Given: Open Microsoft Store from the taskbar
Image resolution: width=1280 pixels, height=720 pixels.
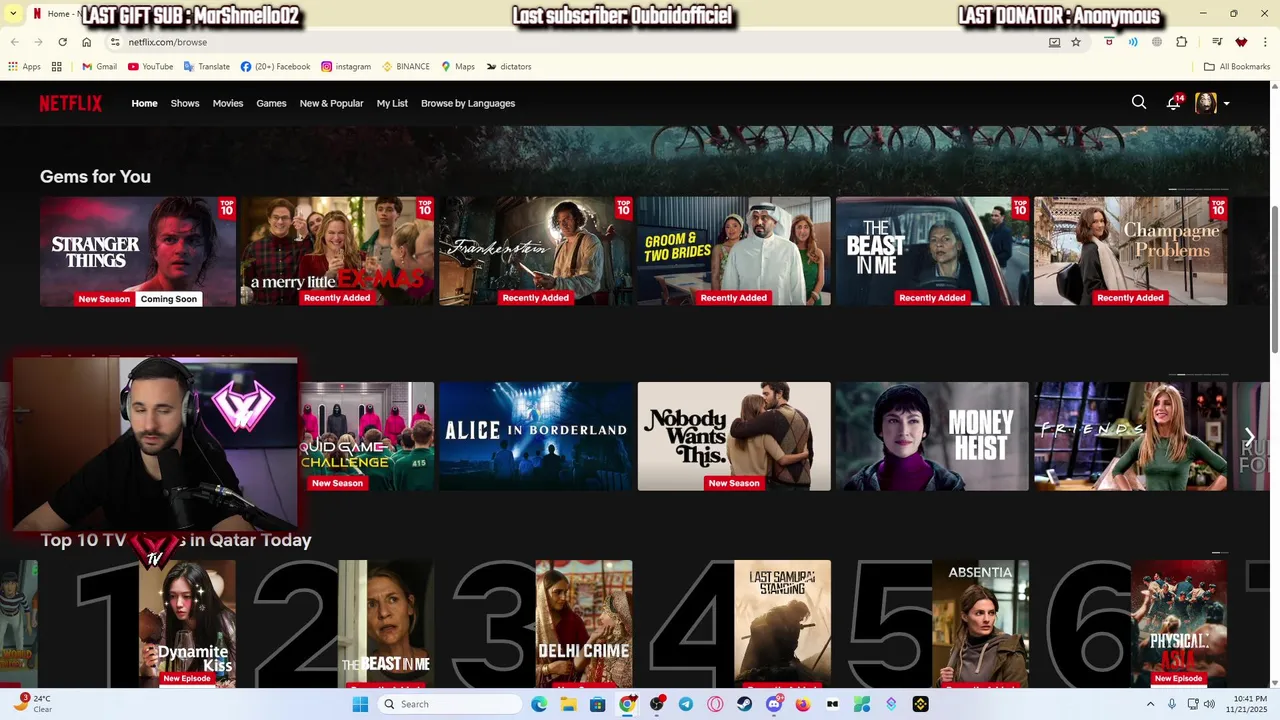Looking at the screenshot, I should [597, 704].
